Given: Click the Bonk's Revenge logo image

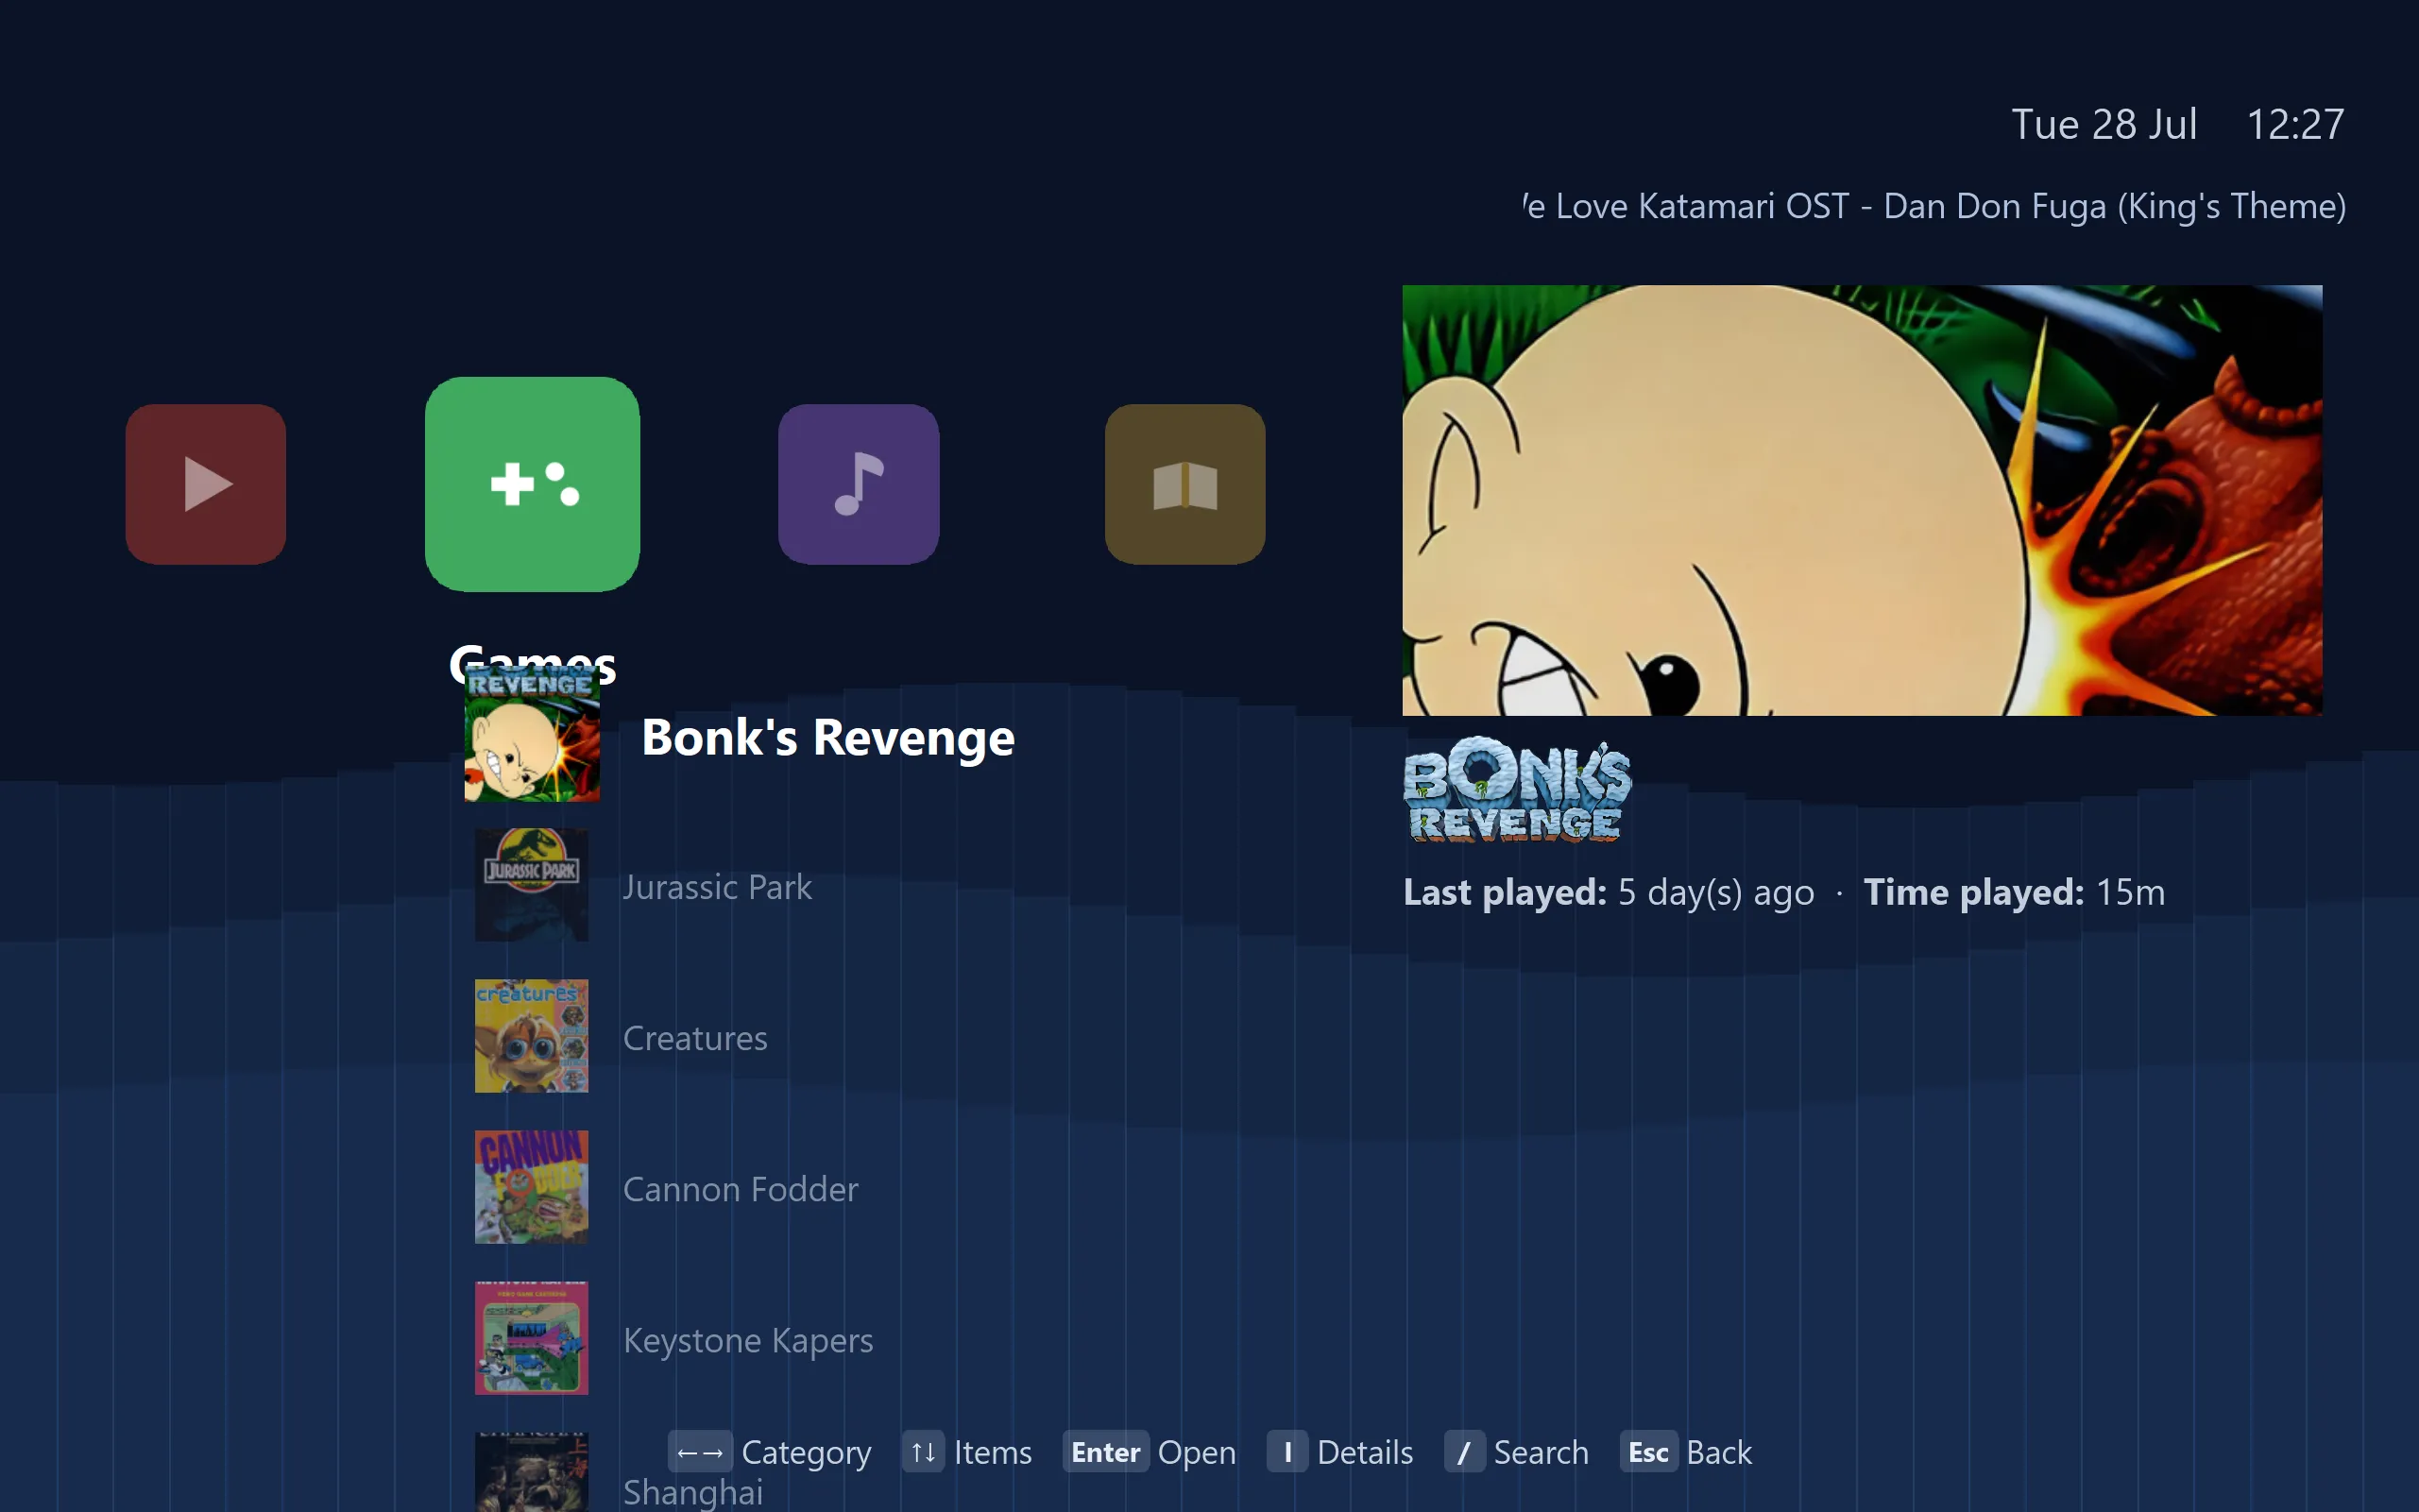Looking at the screenshot, I should coord(1517,790).
